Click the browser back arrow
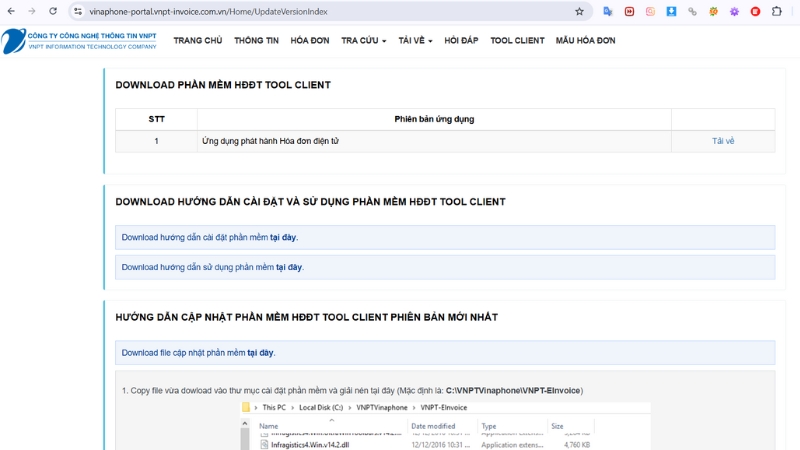800x450 pixels. (x=10, y=11)
